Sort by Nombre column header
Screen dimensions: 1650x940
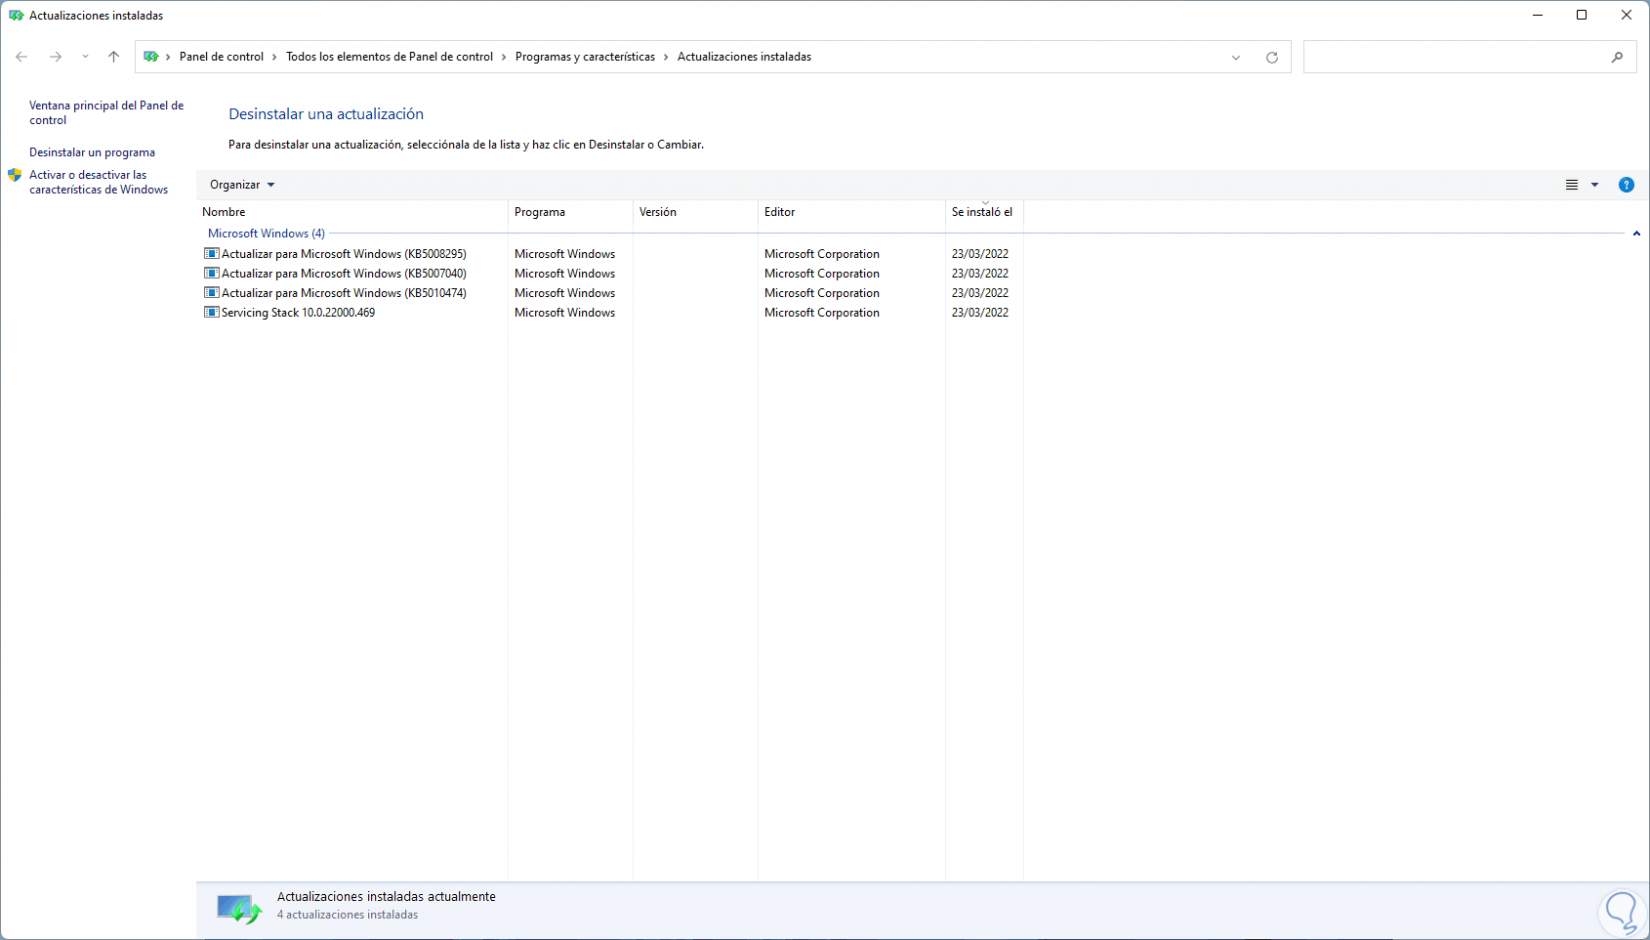(353, 212)
